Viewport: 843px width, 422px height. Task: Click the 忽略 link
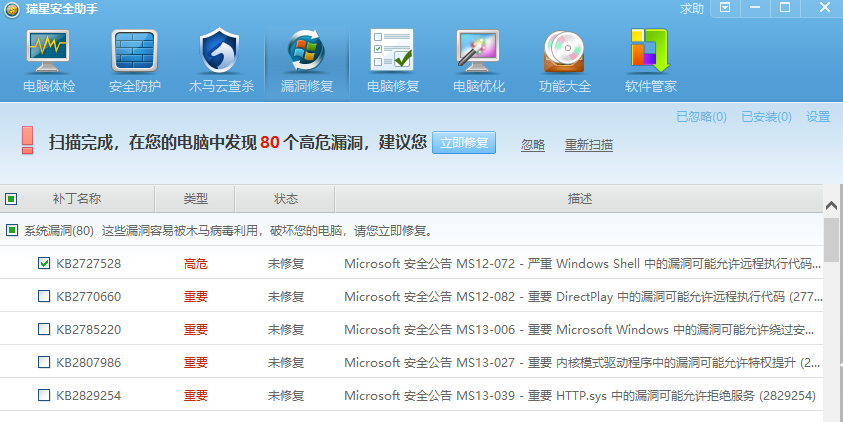533,145
